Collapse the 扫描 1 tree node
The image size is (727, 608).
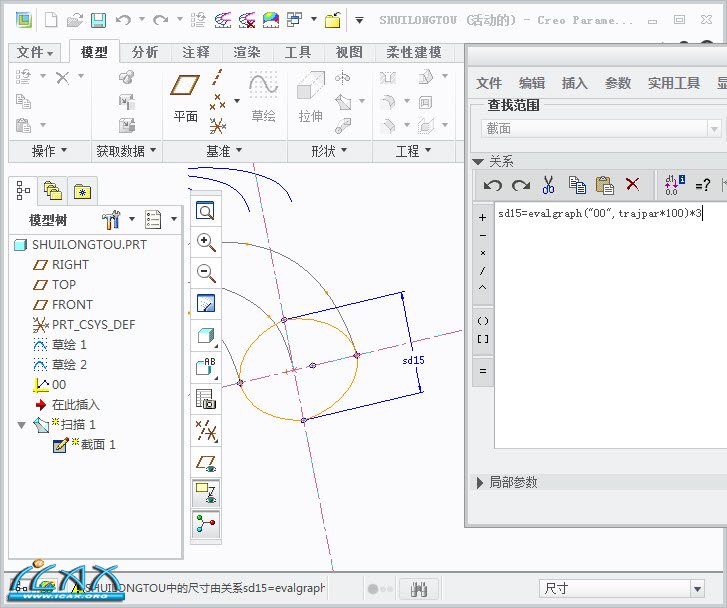22,425
